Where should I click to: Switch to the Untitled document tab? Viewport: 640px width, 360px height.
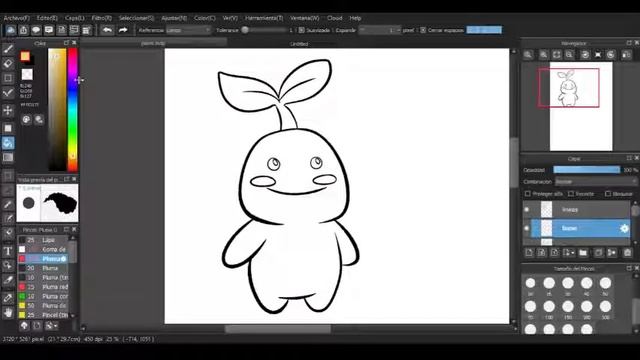click(299, 44)
